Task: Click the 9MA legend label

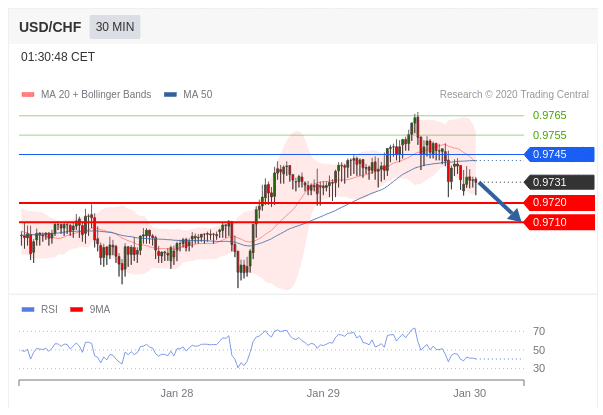Action: pos(100,309)
